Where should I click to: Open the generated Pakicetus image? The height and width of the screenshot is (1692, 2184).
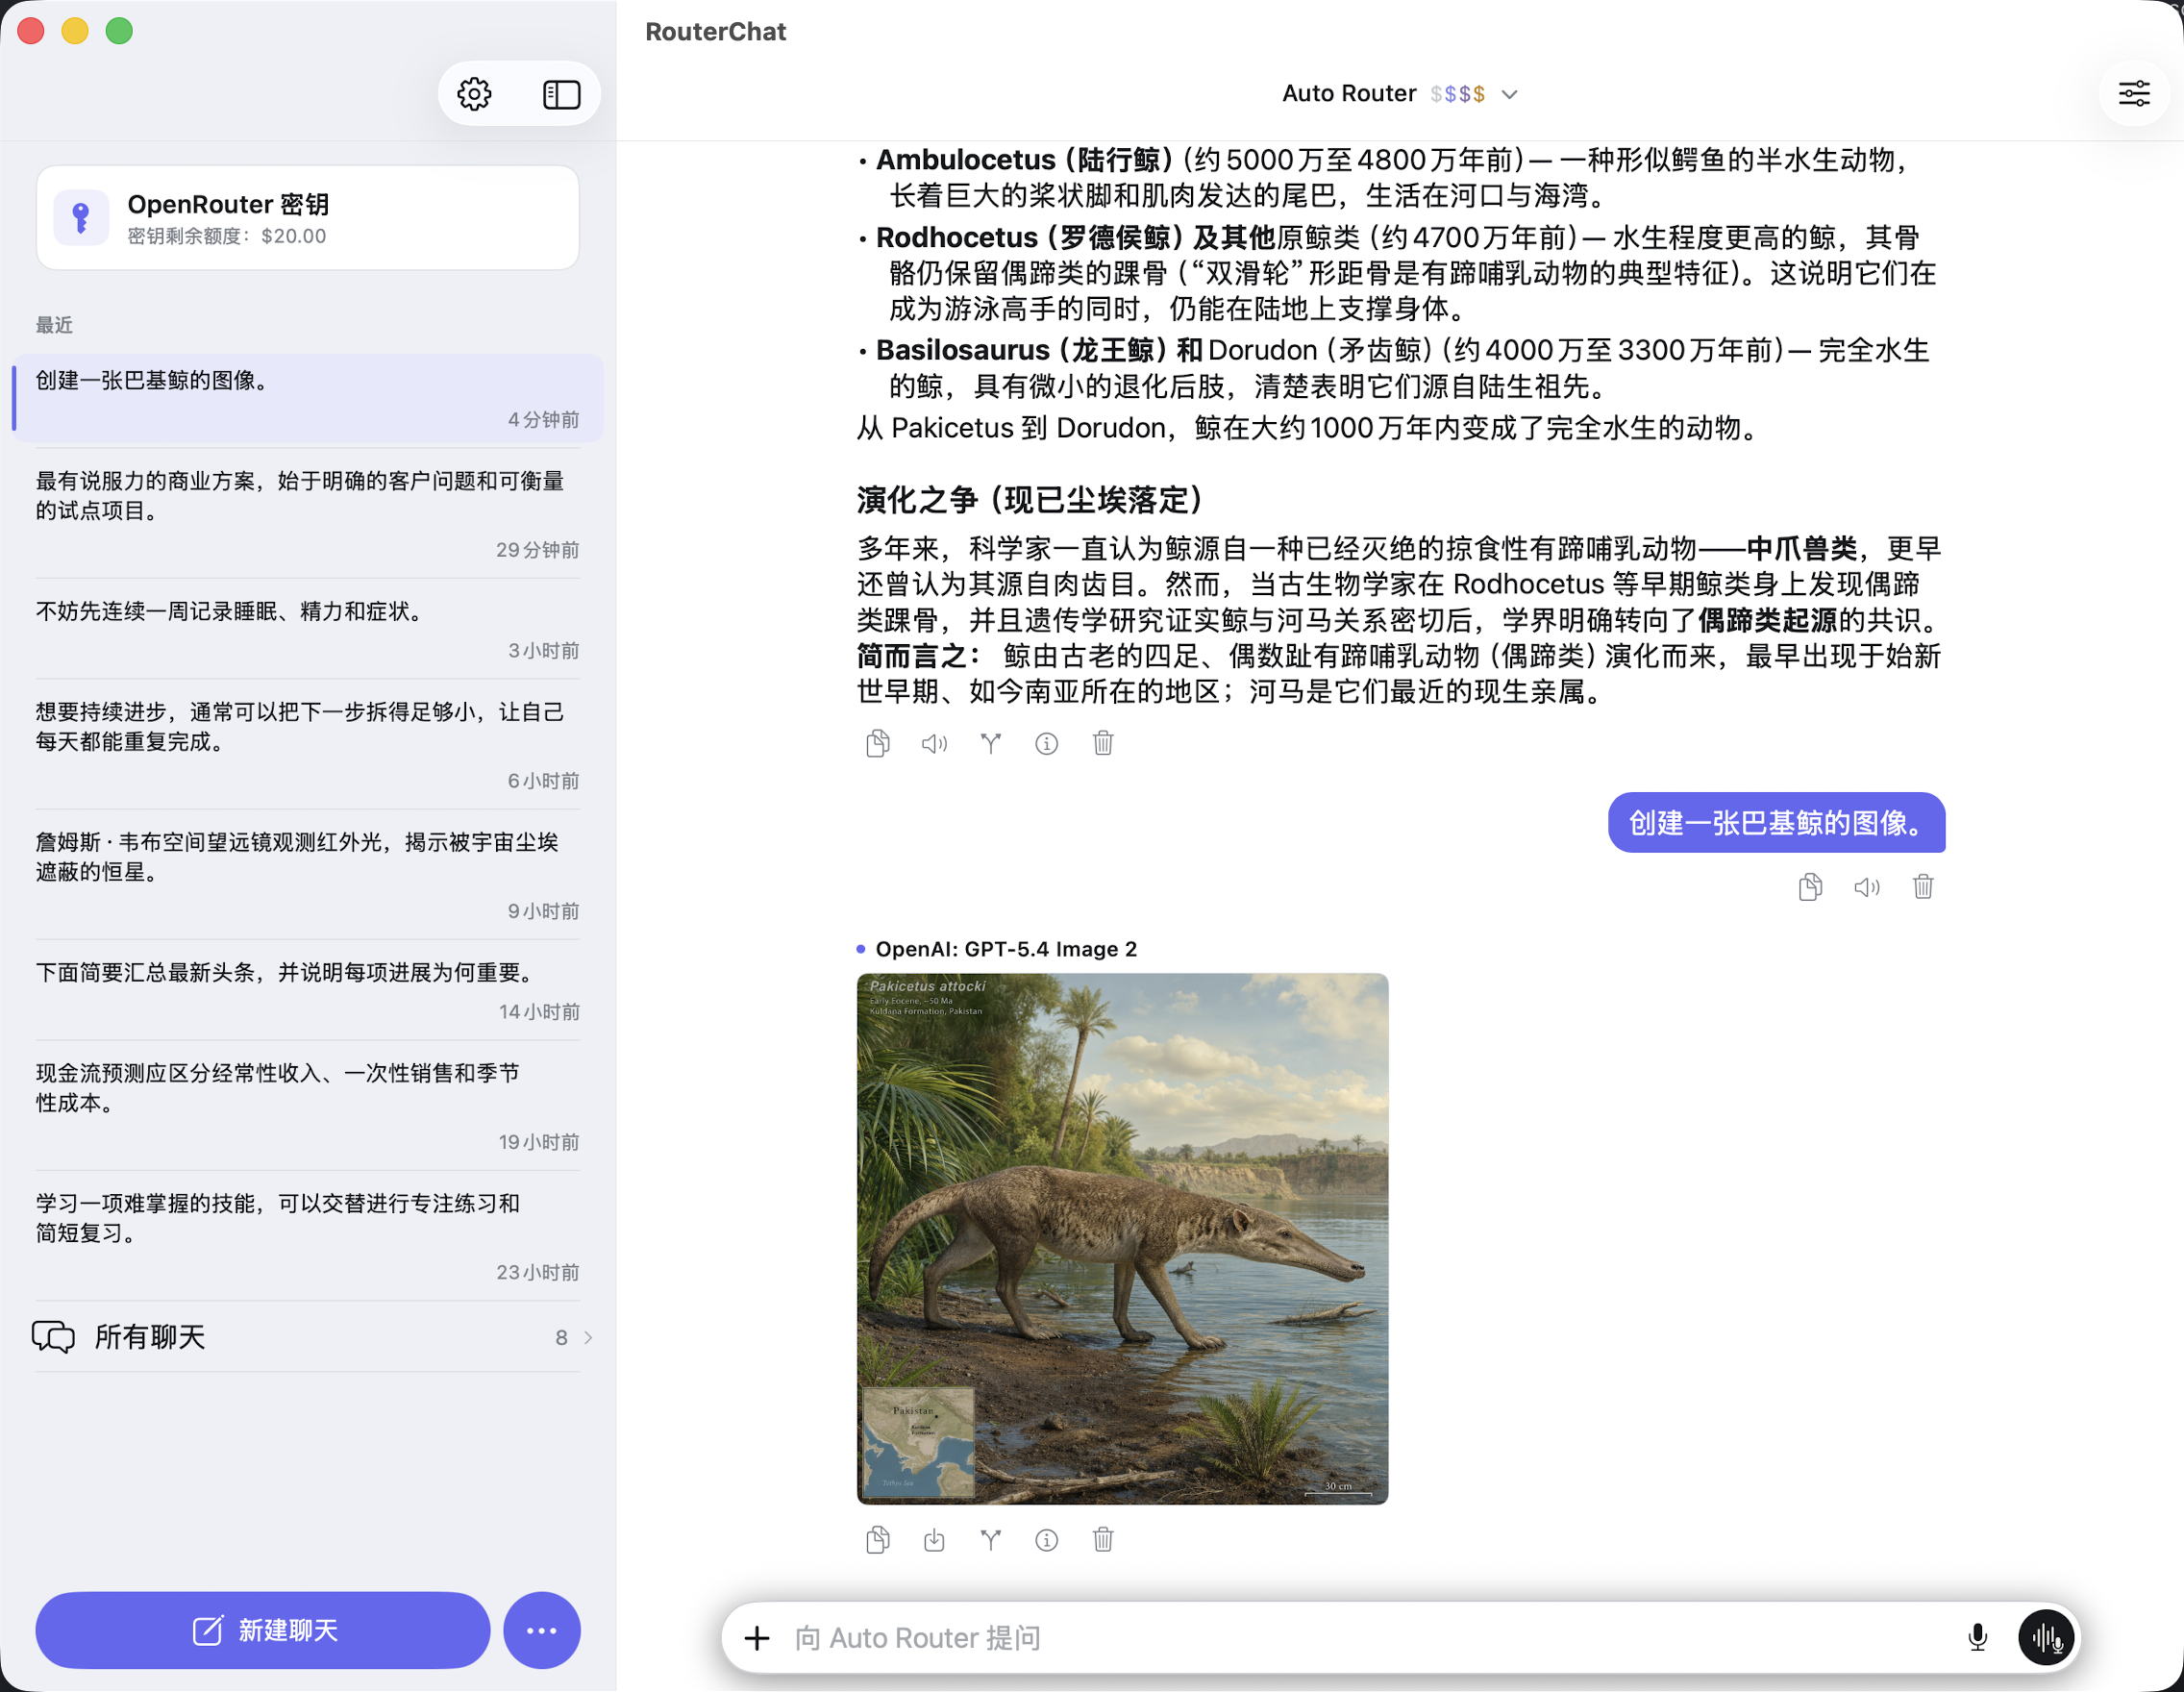click(x=1122, y=1239)
